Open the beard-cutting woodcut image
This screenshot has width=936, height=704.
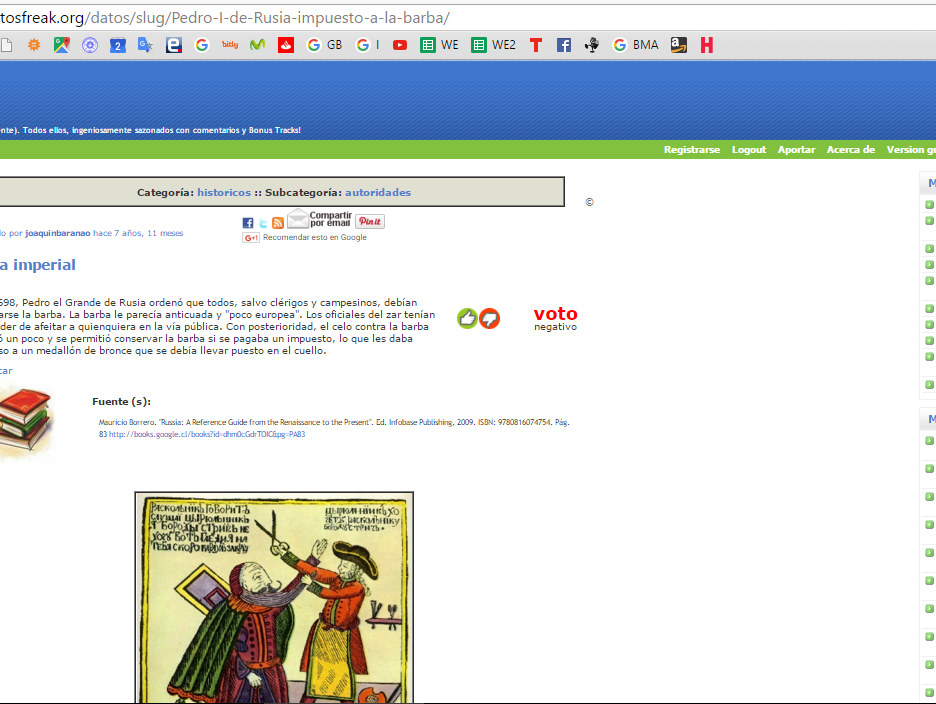click(x=274, y=598)
